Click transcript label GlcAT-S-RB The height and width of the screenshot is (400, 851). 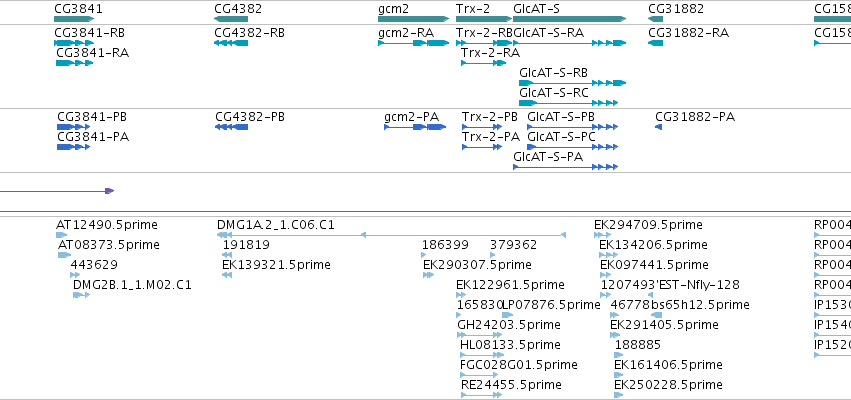(553, 73)
